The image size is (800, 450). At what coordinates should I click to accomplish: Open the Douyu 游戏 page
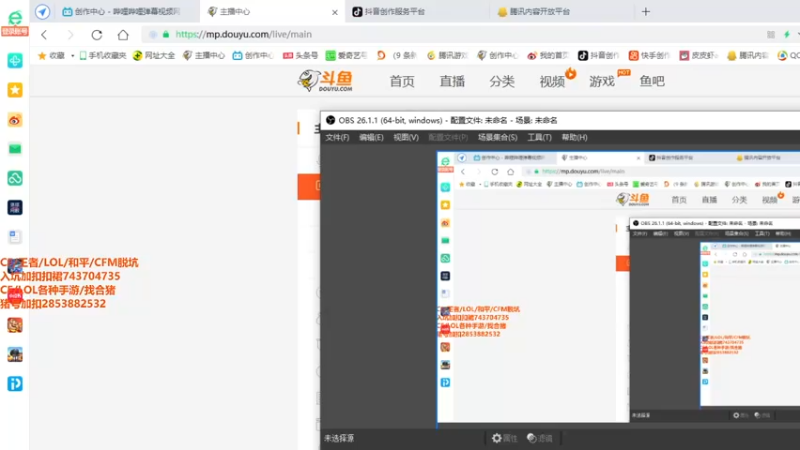pyautogui.click(x=602, y=81)
